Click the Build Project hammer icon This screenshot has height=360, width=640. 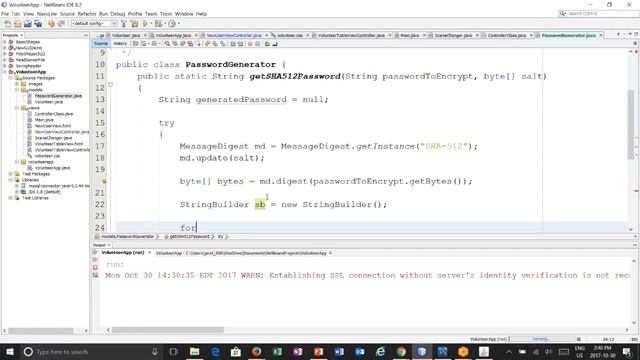[x=124, y=24]
